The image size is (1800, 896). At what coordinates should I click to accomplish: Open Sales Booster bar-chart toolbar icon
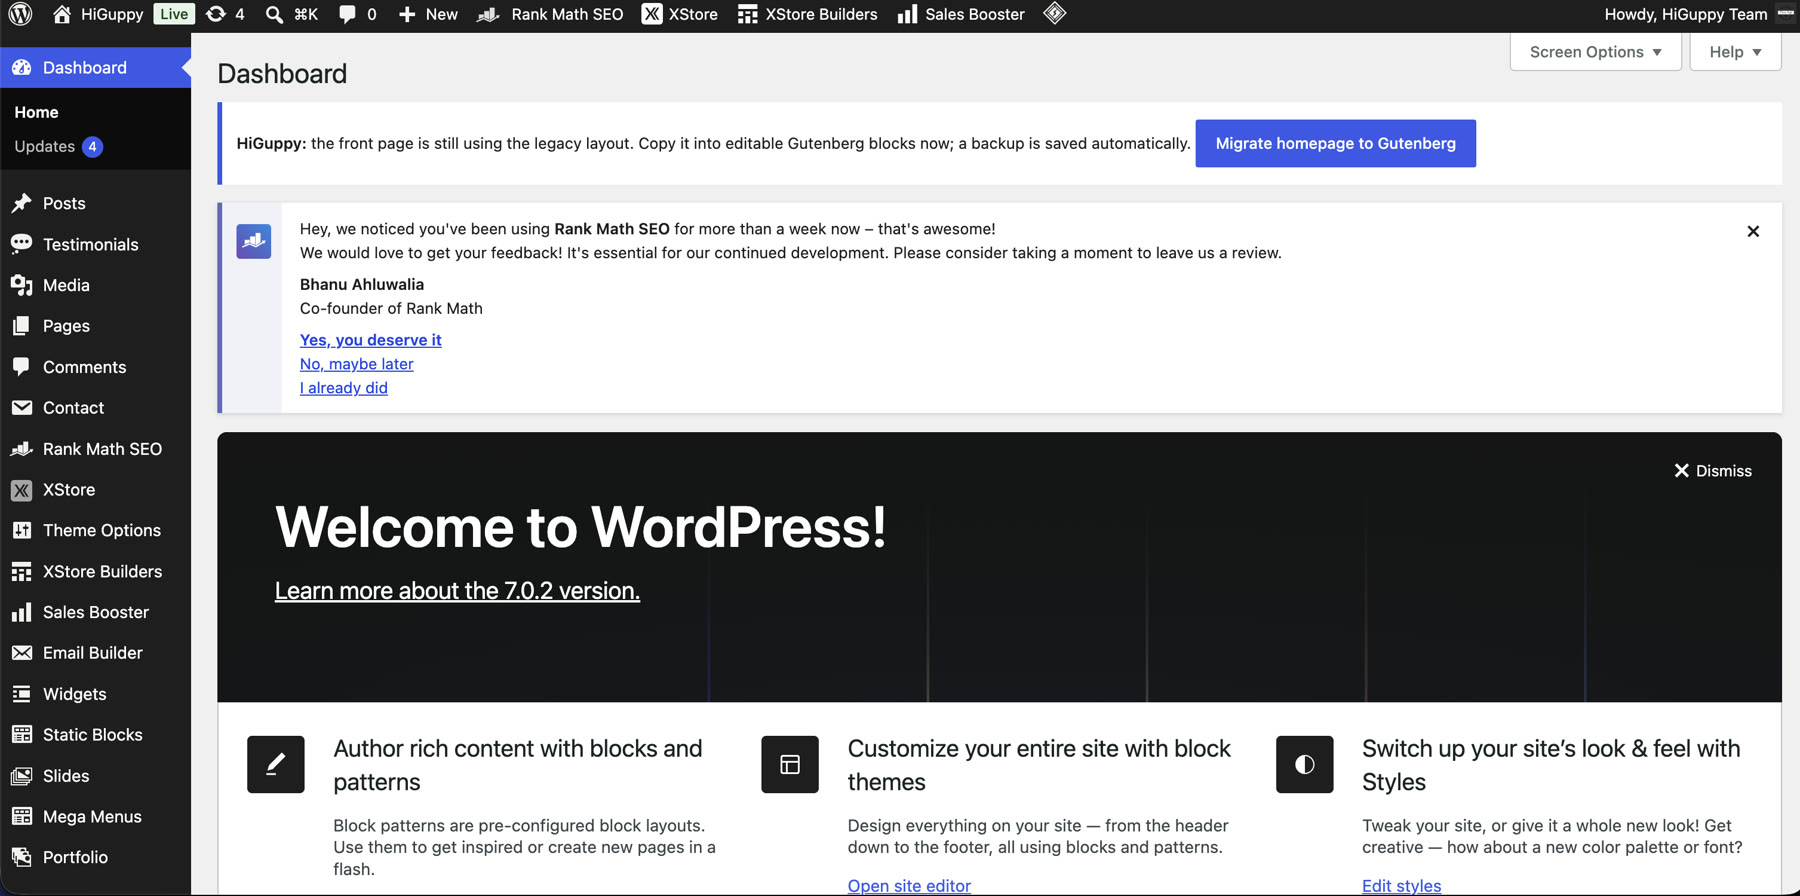pos(907,14)
